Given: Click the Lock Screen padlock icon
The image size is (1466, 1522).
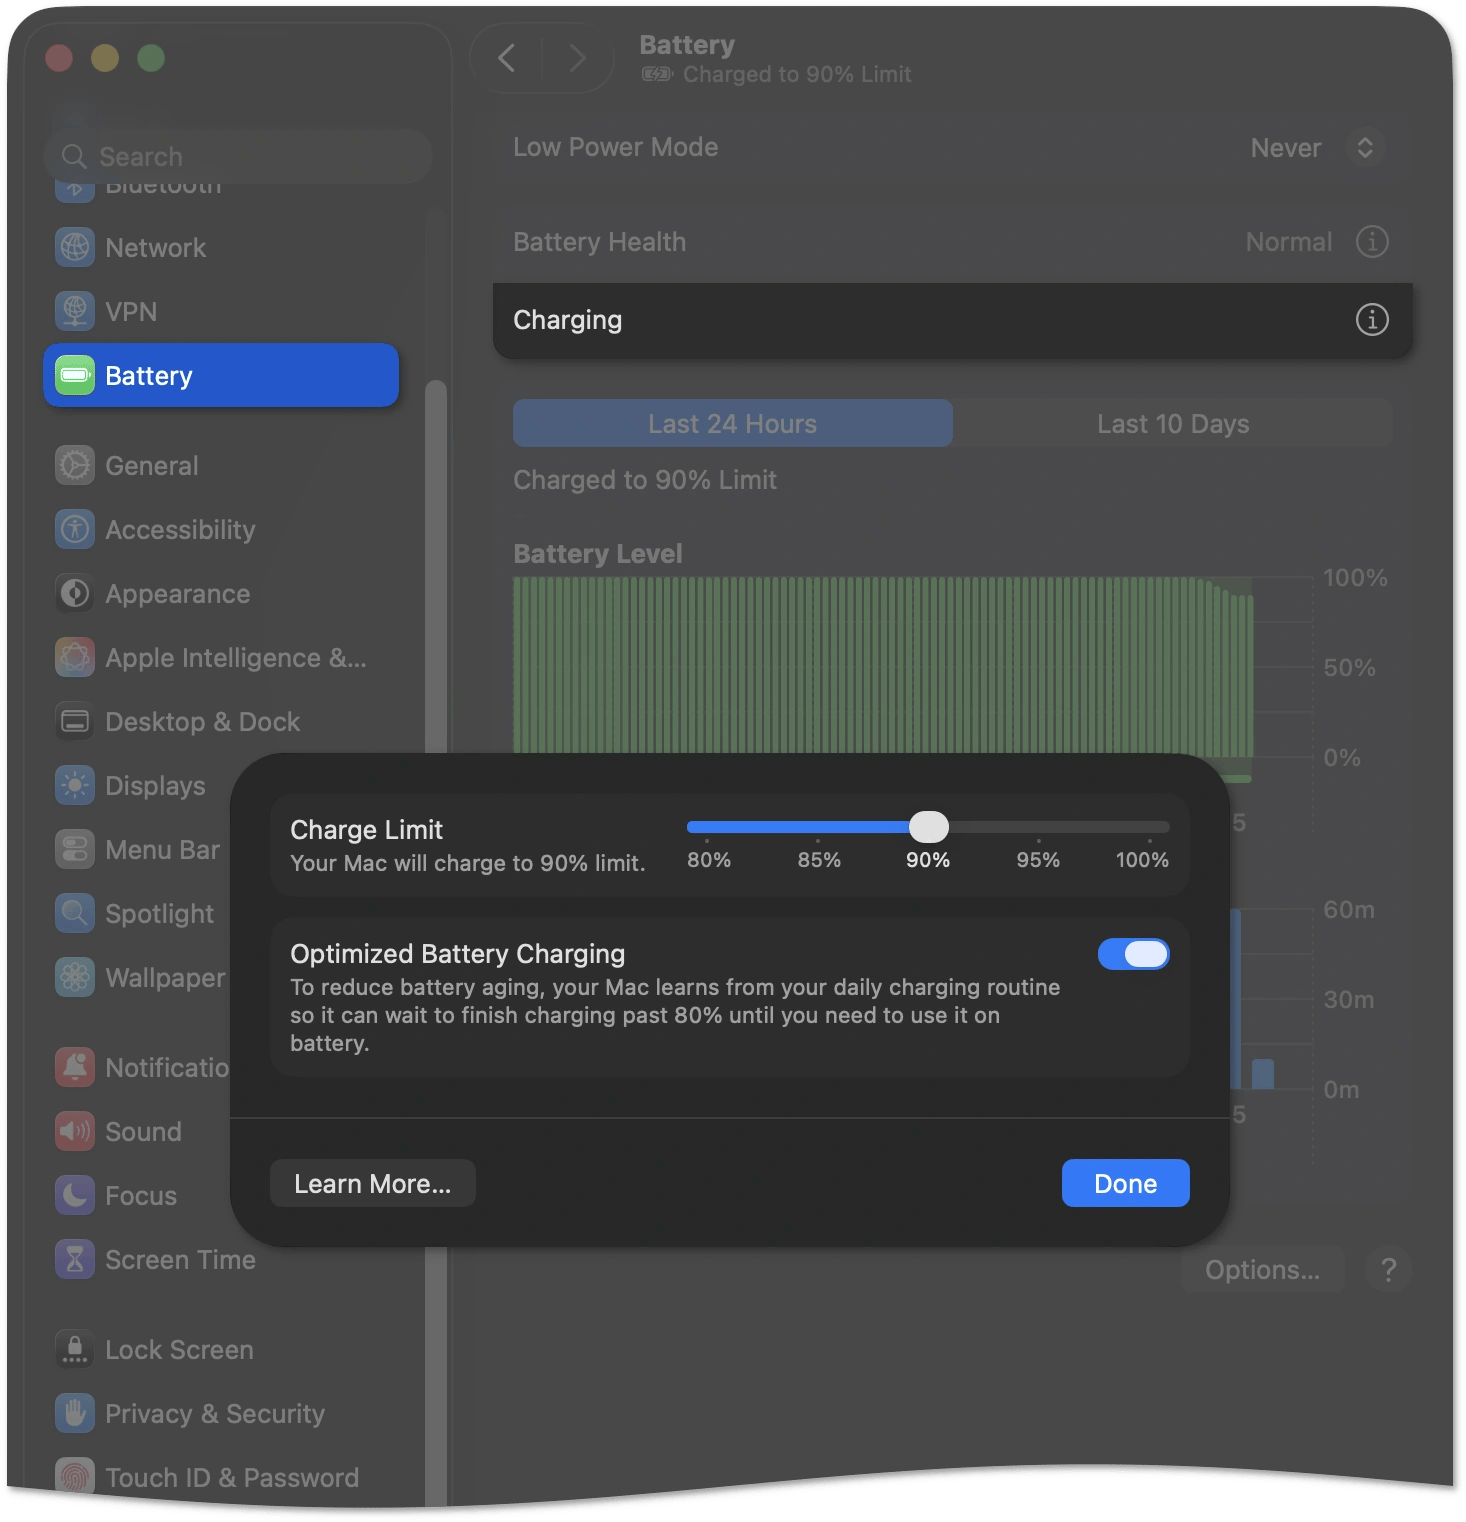Looking at the screenshot, I should tap(75, 1349).
